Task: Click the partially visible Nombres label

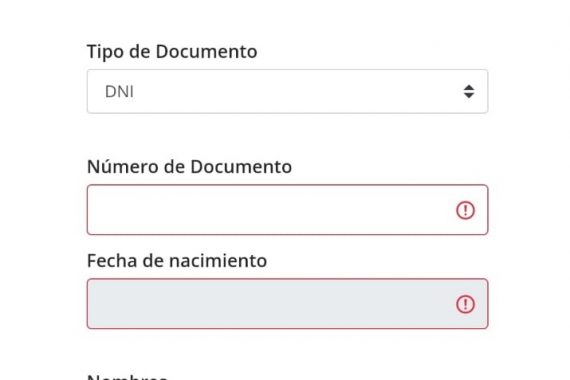Action: 127,376
